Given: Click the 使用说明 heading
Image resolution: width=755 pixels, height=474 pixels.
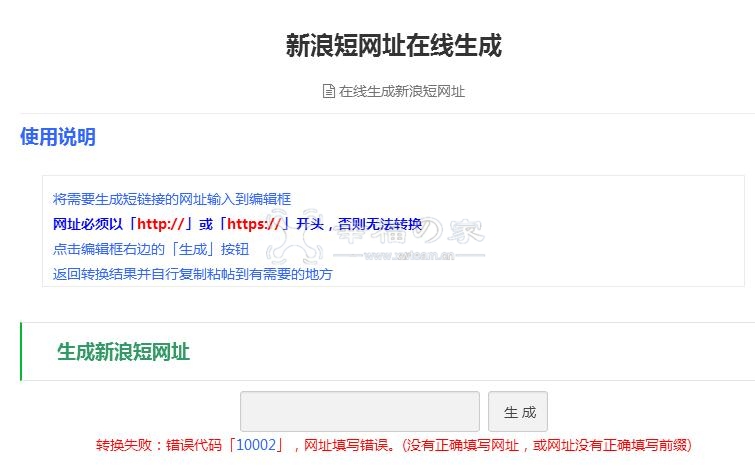Looking at the screenshot, I should tap(58, 137).
